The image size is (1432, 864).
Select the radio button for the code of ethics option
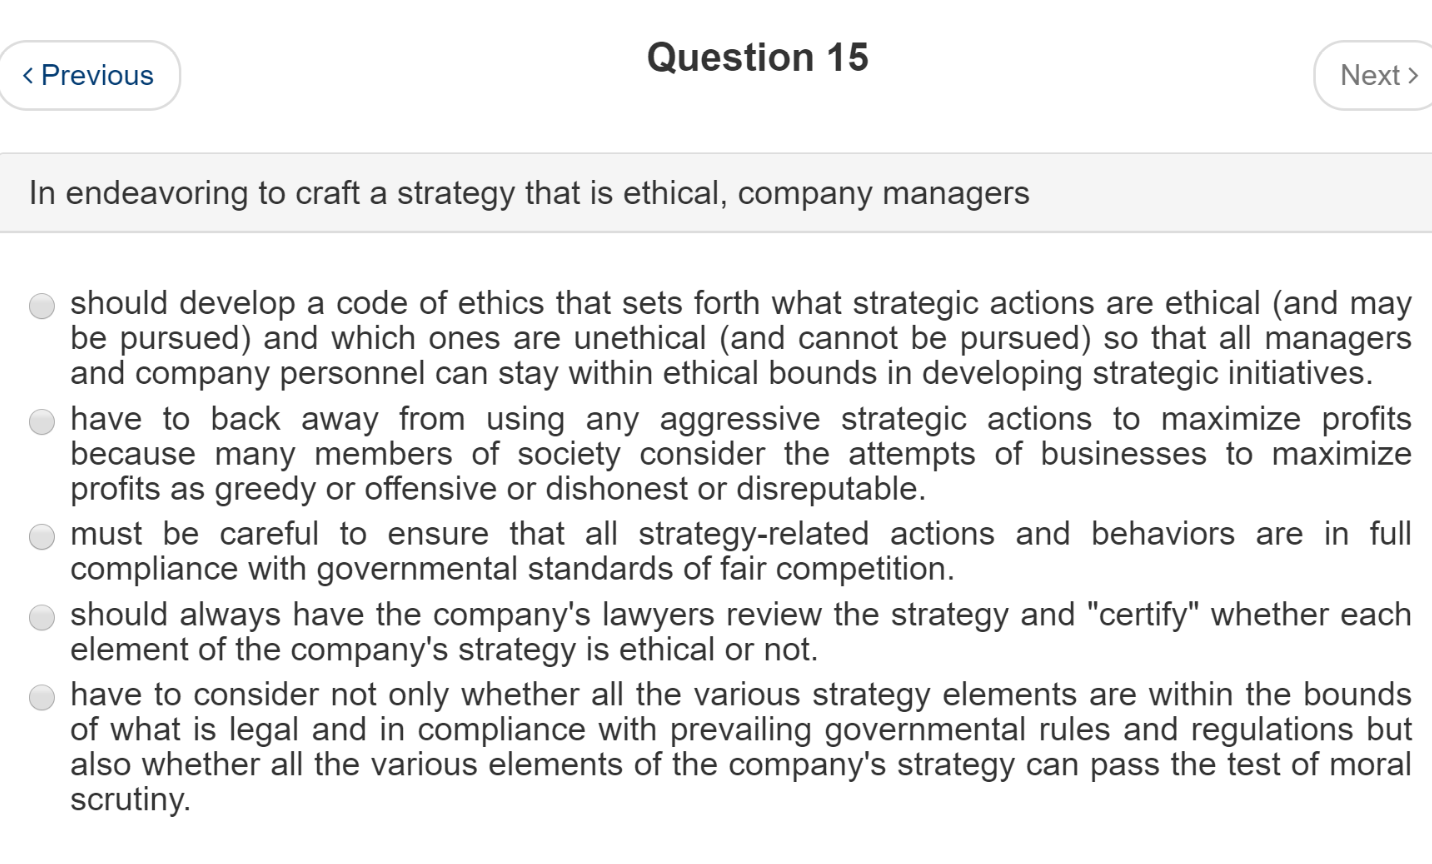pyautogui.click(x=42, y=305)
